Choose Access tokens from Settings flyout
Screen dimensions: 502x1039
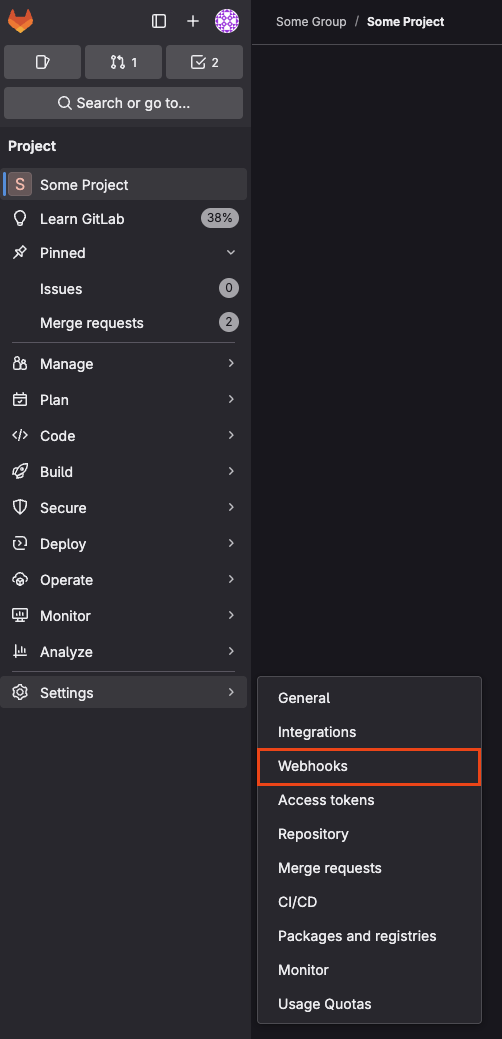369,800
